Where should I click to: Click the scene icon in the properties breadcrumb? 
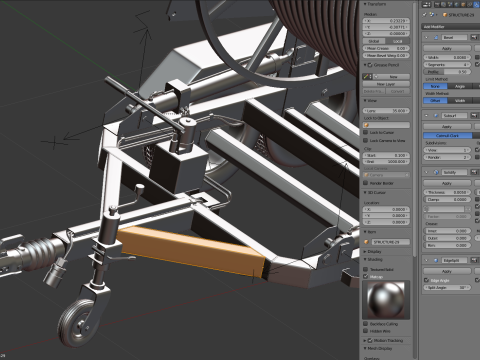[x=432, y=15]
